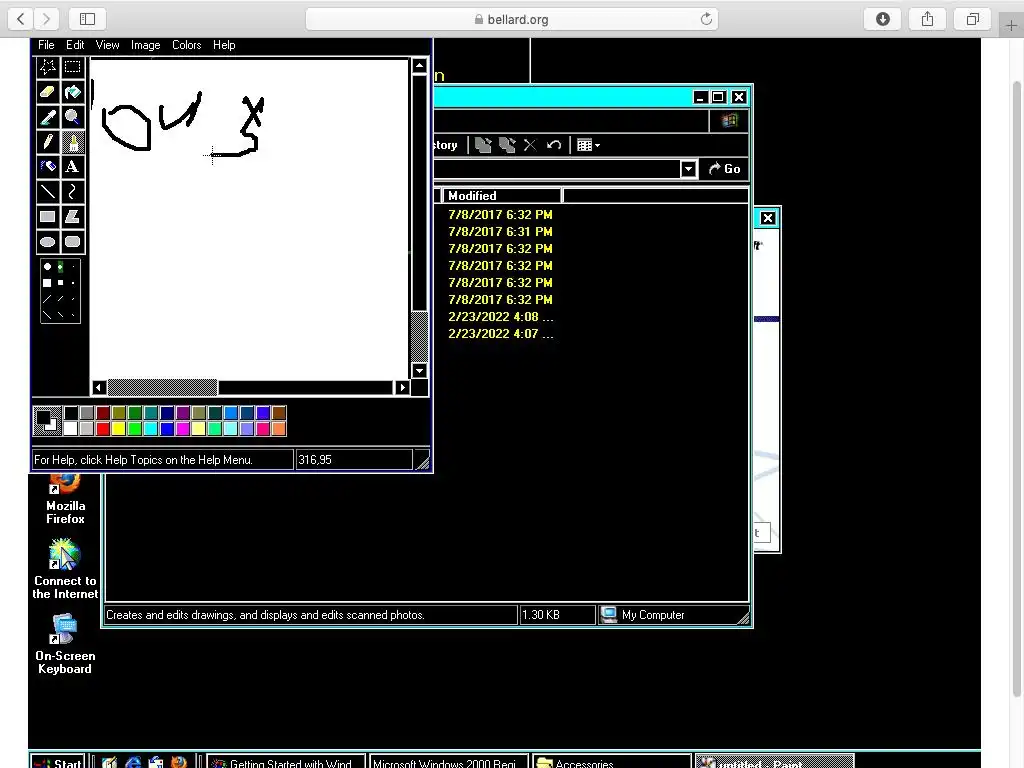
Task: Select the rectangular Select tool in Paint
Action: pyautogui.click(x=72, y=67)
